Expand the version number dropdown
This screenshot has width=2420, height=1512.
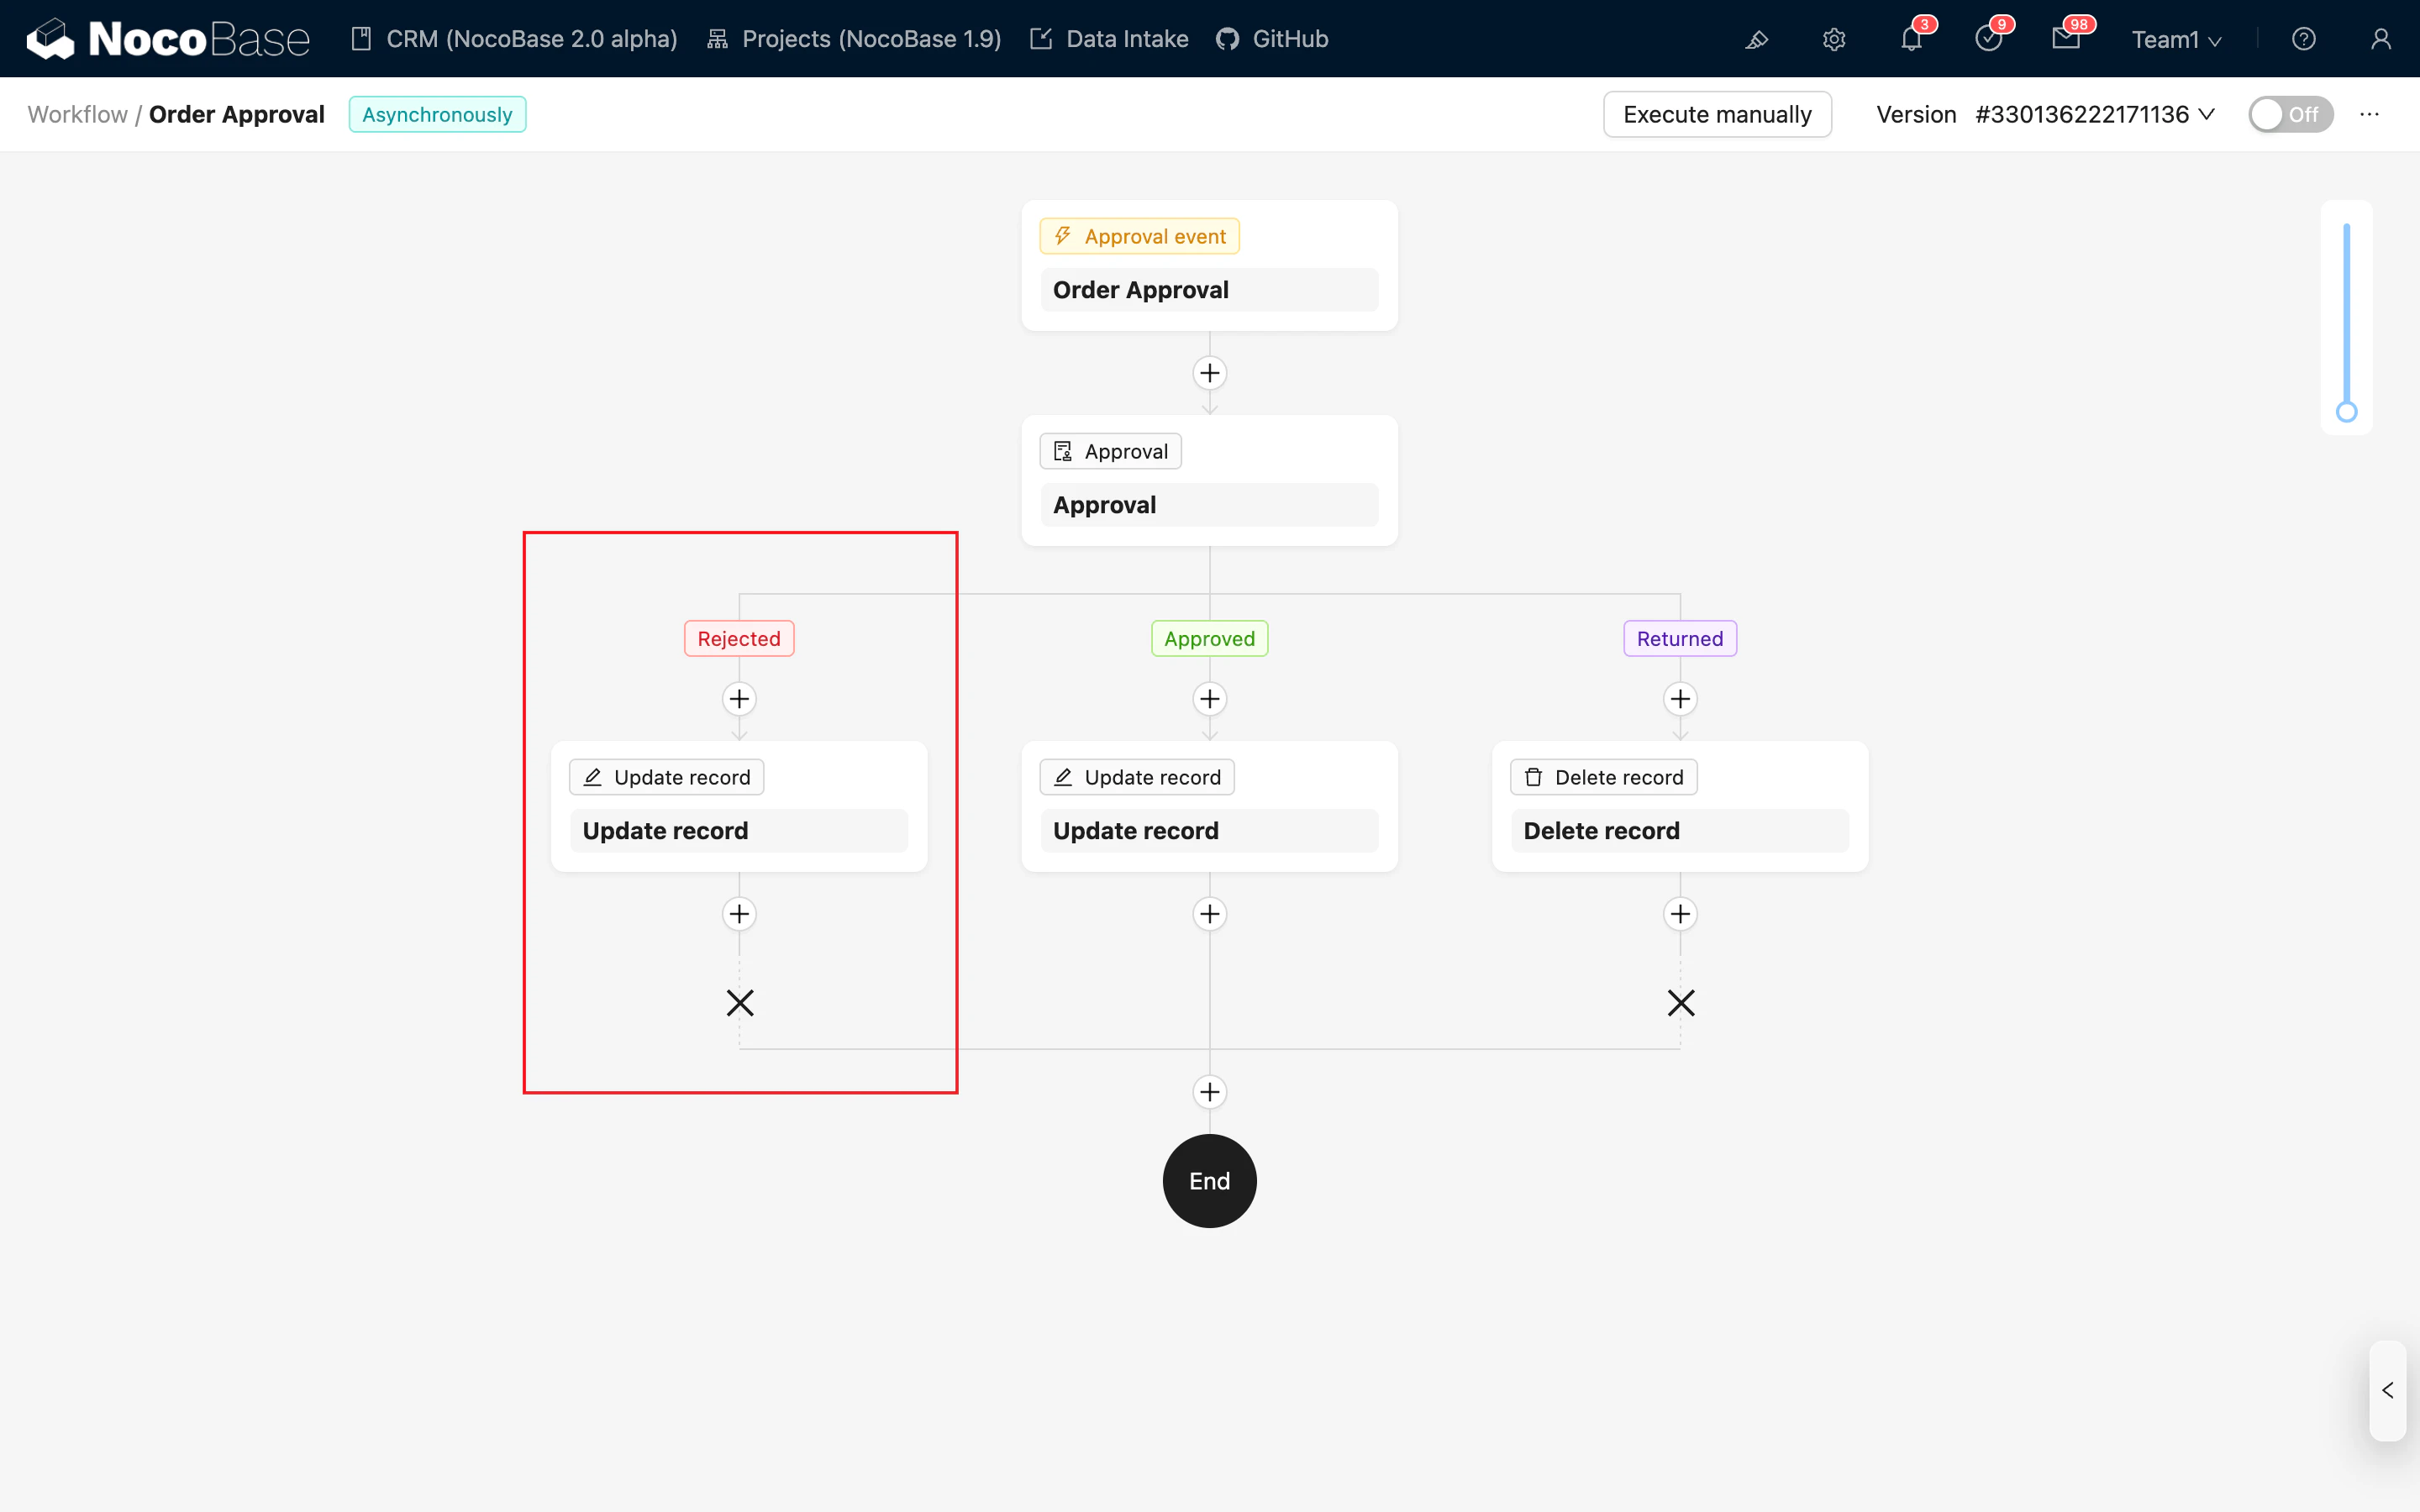click(2095, 114)
